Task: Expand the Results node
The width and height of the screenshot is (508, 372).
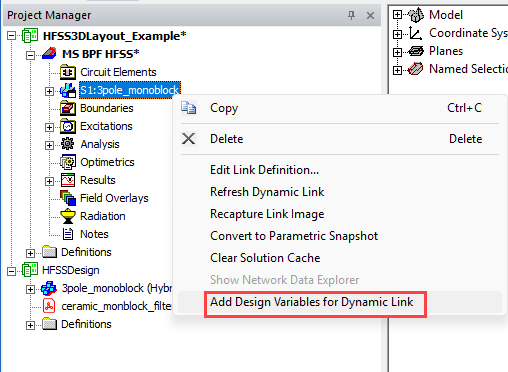Action: coord(49,181)
